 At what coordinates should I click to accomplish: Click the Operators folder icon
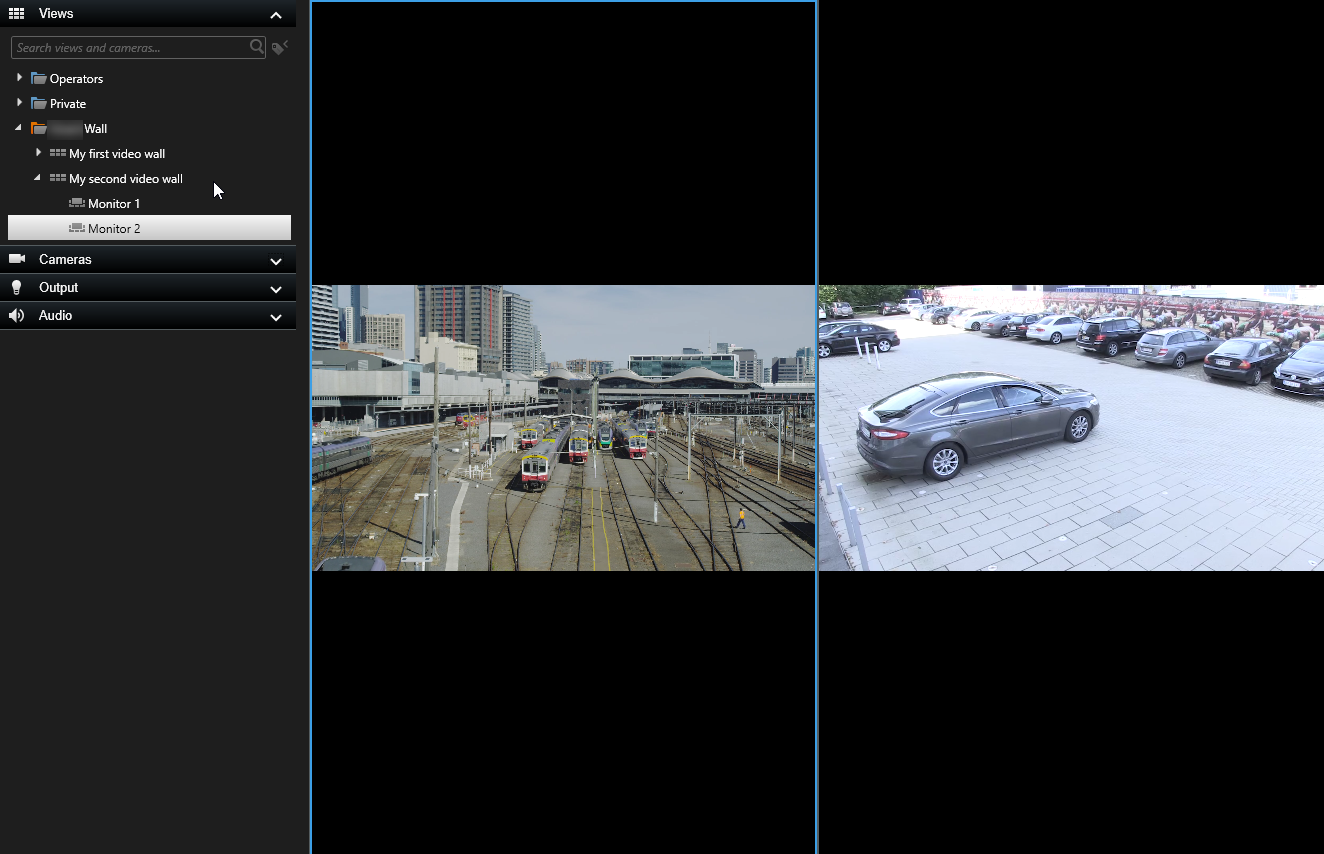[39, 78]
